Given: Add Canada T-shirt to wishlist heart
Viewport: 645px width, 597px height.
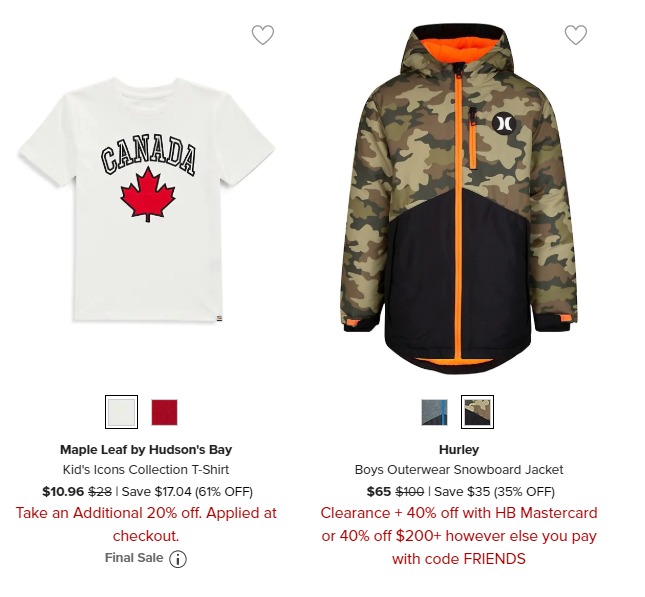Looking at the screenshot, I should click(262, 35).
